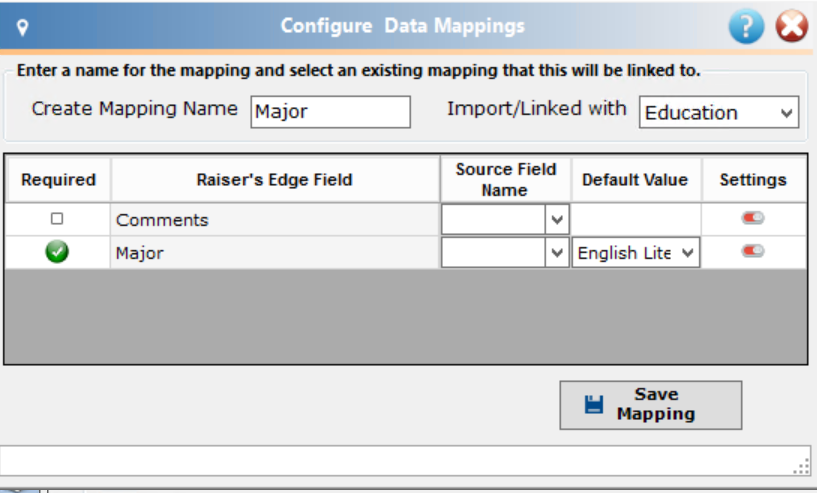Viewport: 817px width, 493px height.
Task: Open the English Lite default value dropdown
Action: click(636, 253)
